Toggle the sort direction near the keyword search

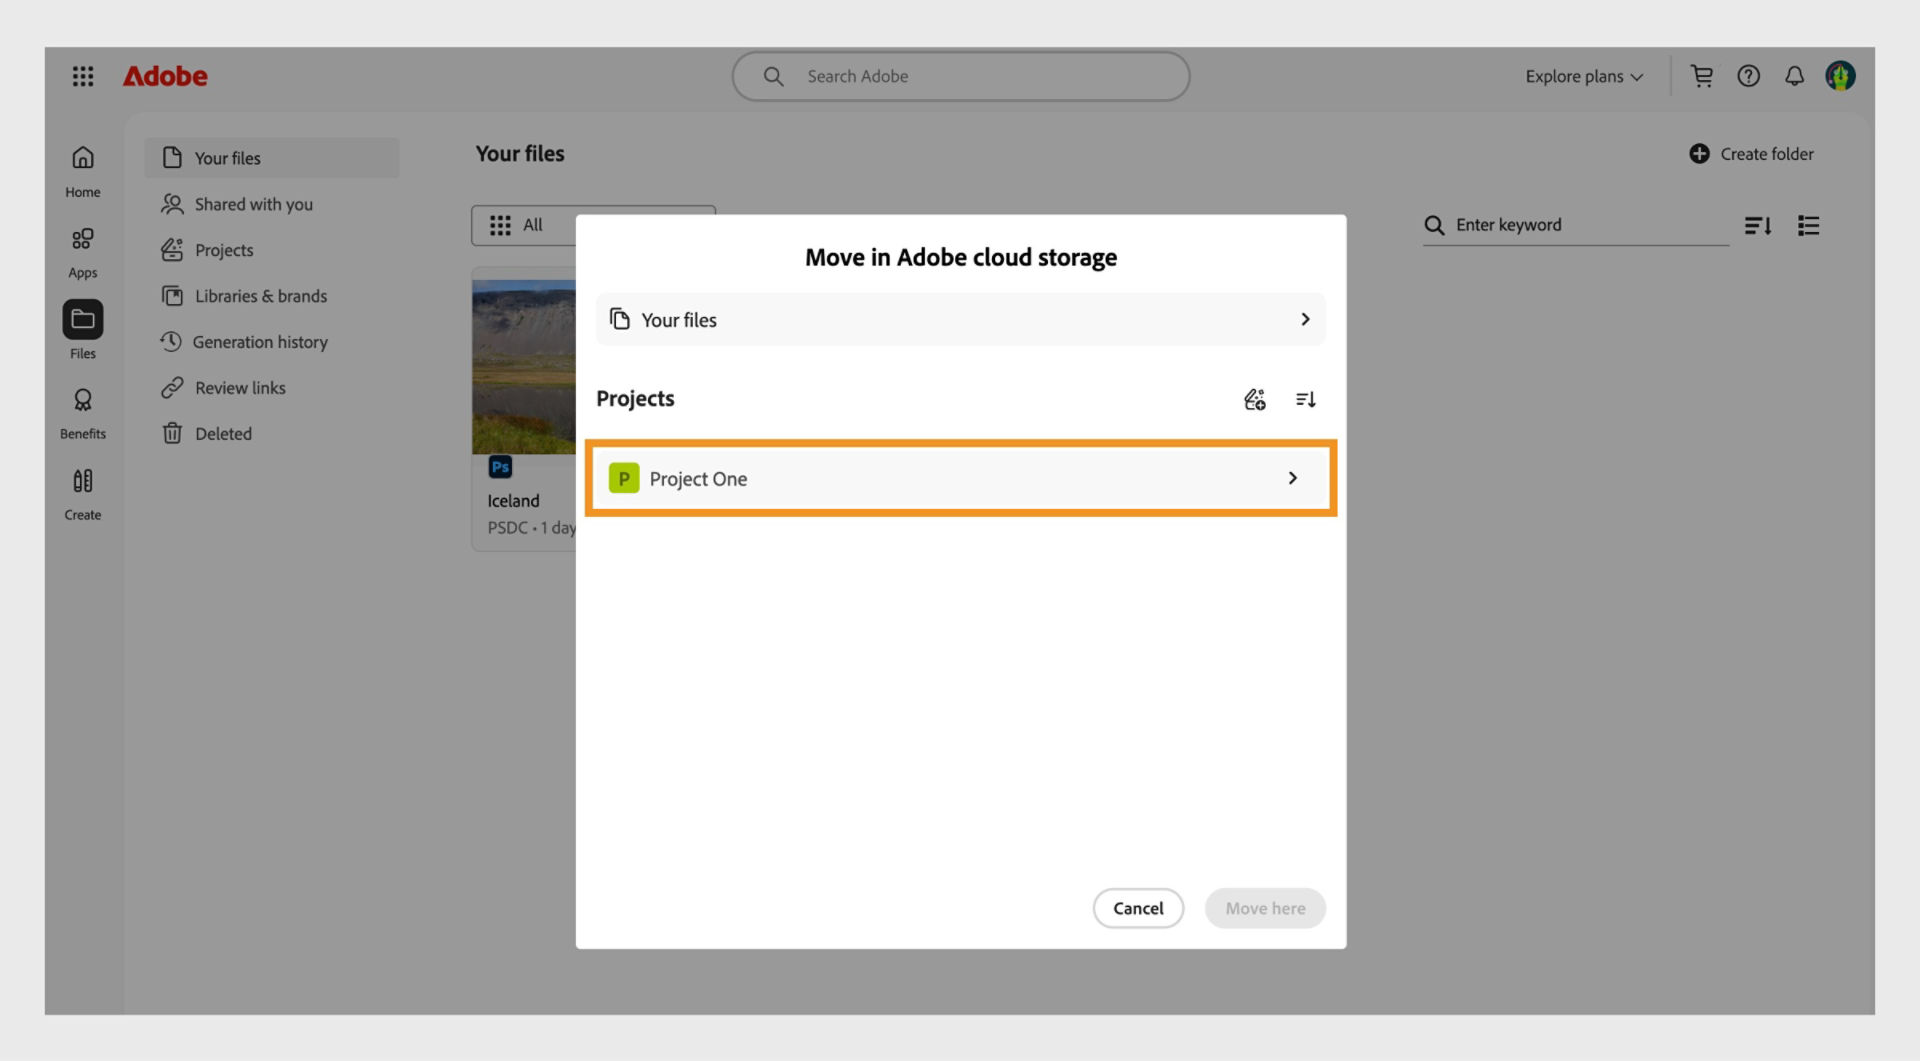click(x=1758, y=225)
